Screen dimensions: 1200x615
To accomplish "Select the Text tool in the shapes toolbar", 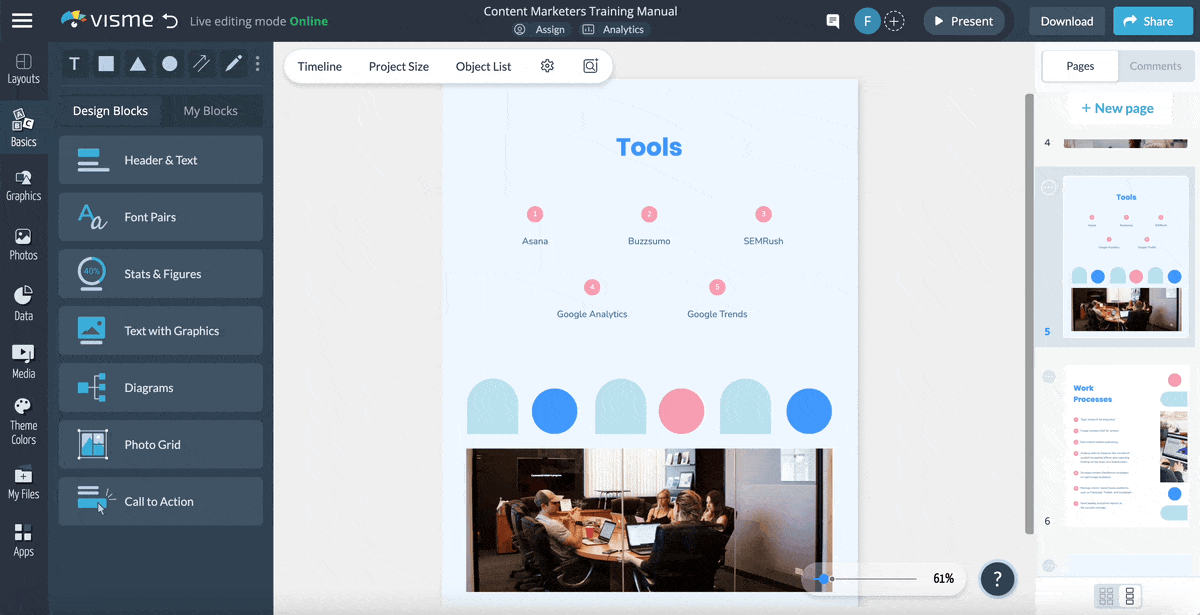I will pos(74,64).
